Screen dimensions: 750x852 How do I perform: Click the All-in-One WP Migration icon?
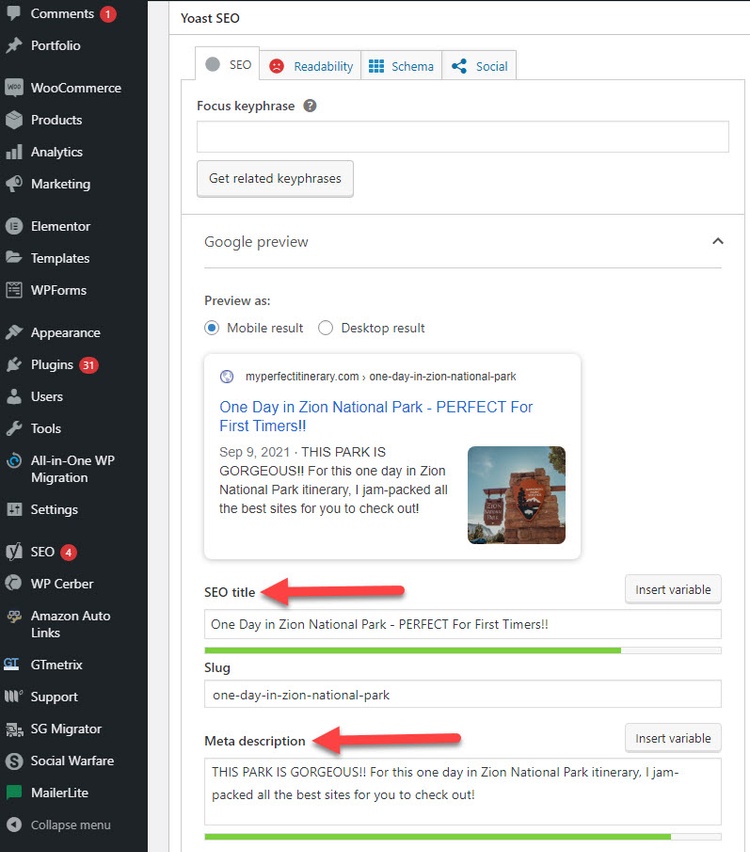(x=14, y=461)
